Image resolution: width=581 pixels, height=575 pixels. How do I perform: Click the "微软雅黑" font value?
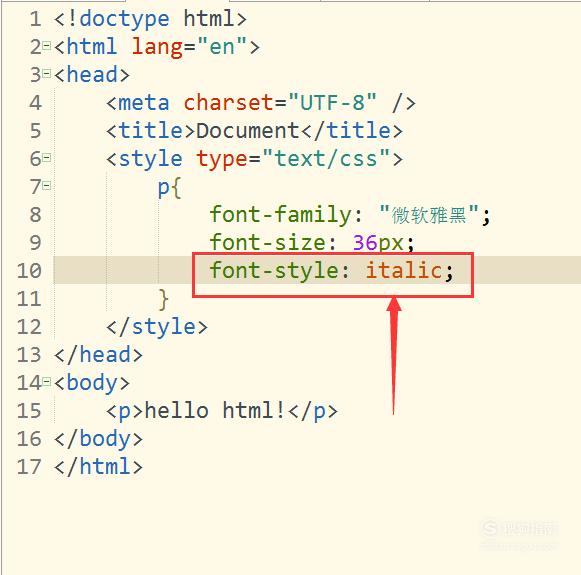[429, 214]
